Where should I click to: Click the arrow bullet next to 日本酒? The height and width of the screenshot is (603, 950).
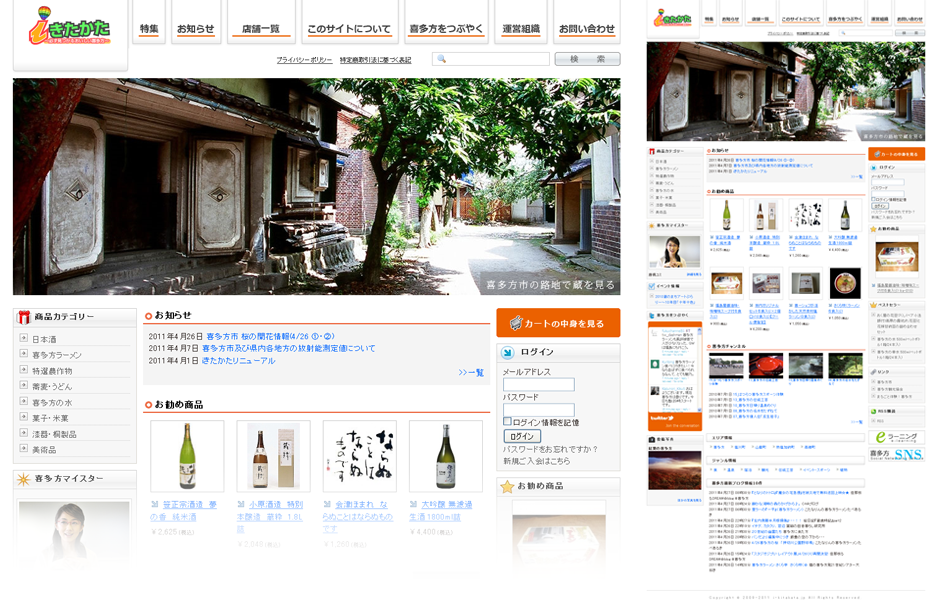click(24, 338)
